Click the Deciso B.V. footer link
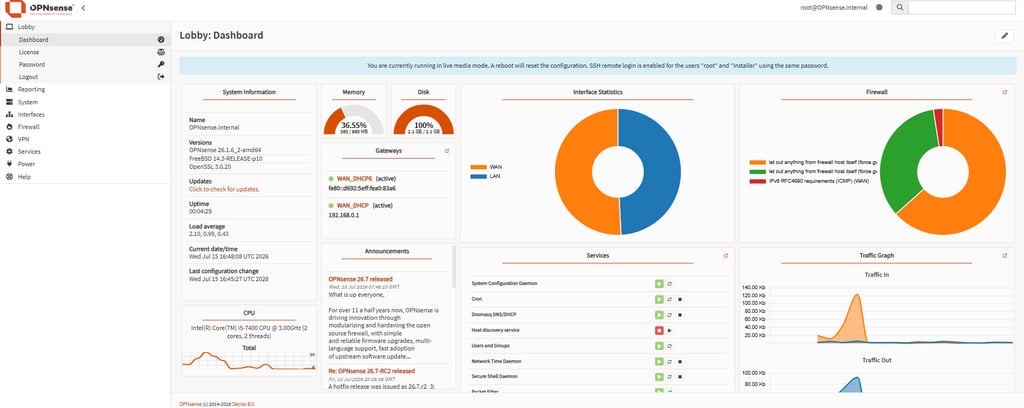Image resolution: width=1024 pixels, height=408 pixels. pos(244,404)
